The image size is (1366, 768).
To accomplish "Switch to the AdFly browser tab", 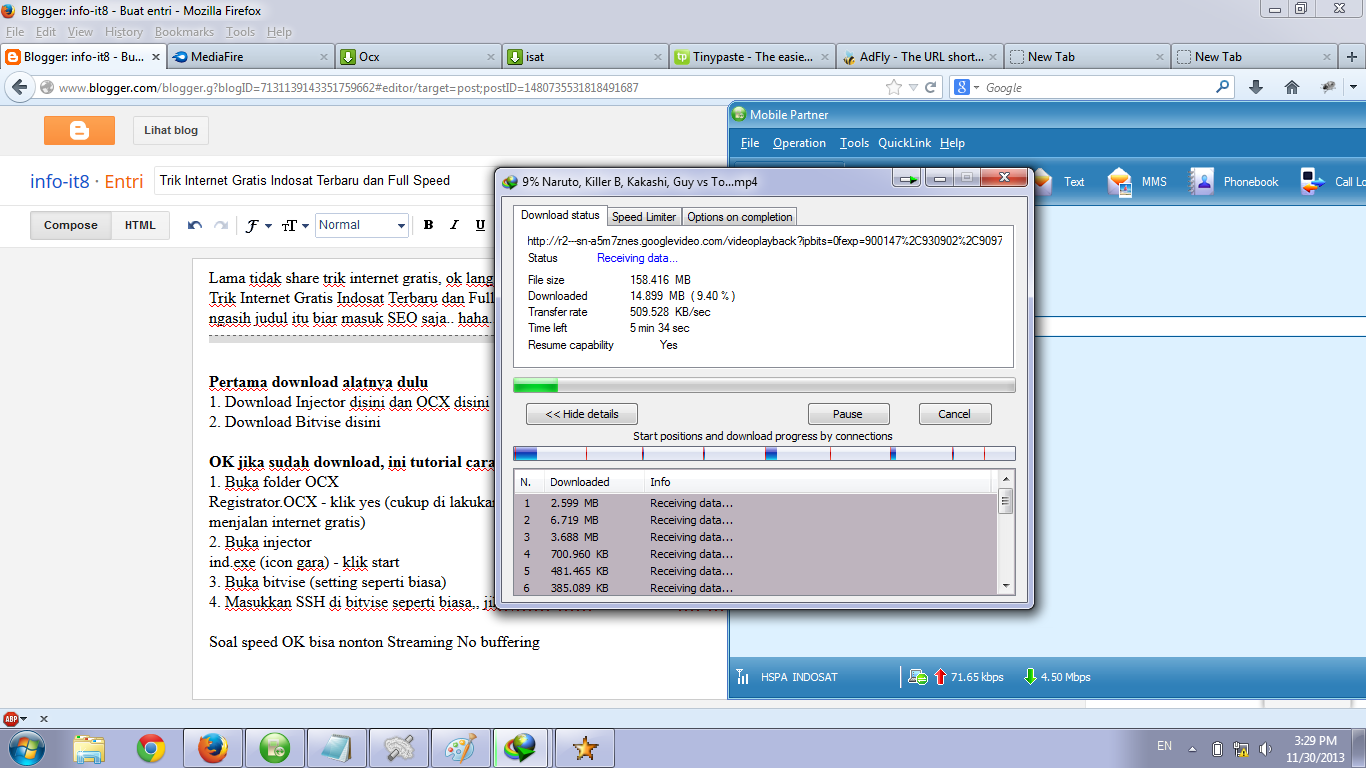I will click(x=919, y=57).
